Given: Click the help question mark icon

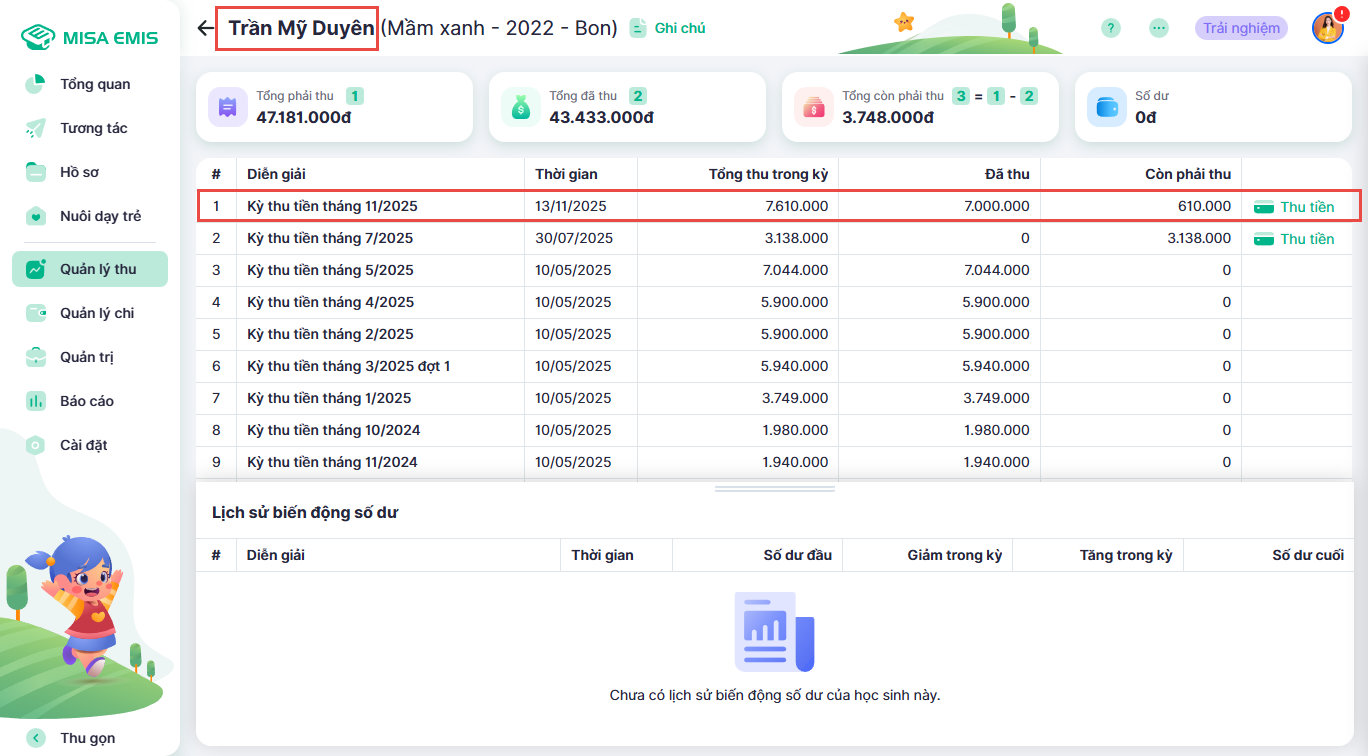Looking at the screenshot, I should click(1110, 28).
